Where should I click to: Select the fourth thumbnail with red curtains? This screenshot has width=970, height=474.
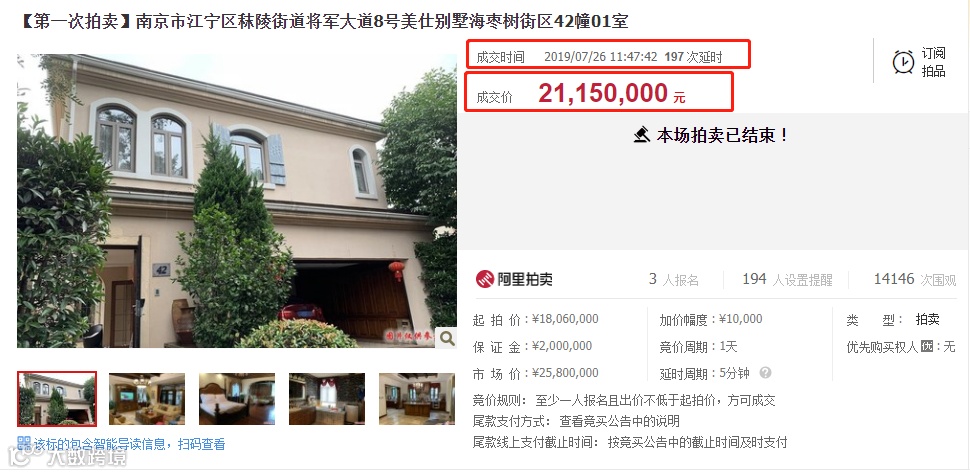click(x=327, y=399)
